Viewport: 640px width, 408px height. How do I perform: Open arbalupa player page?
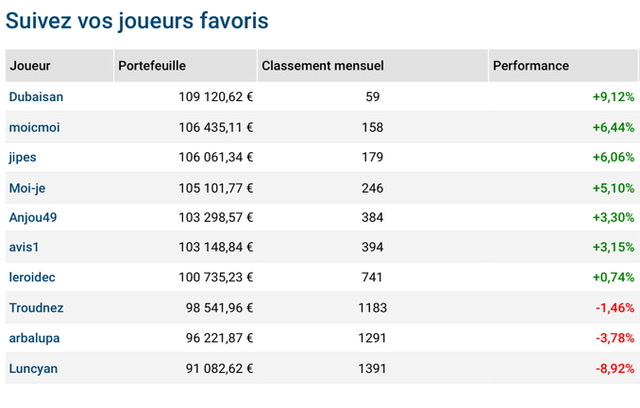click(34, 338)
